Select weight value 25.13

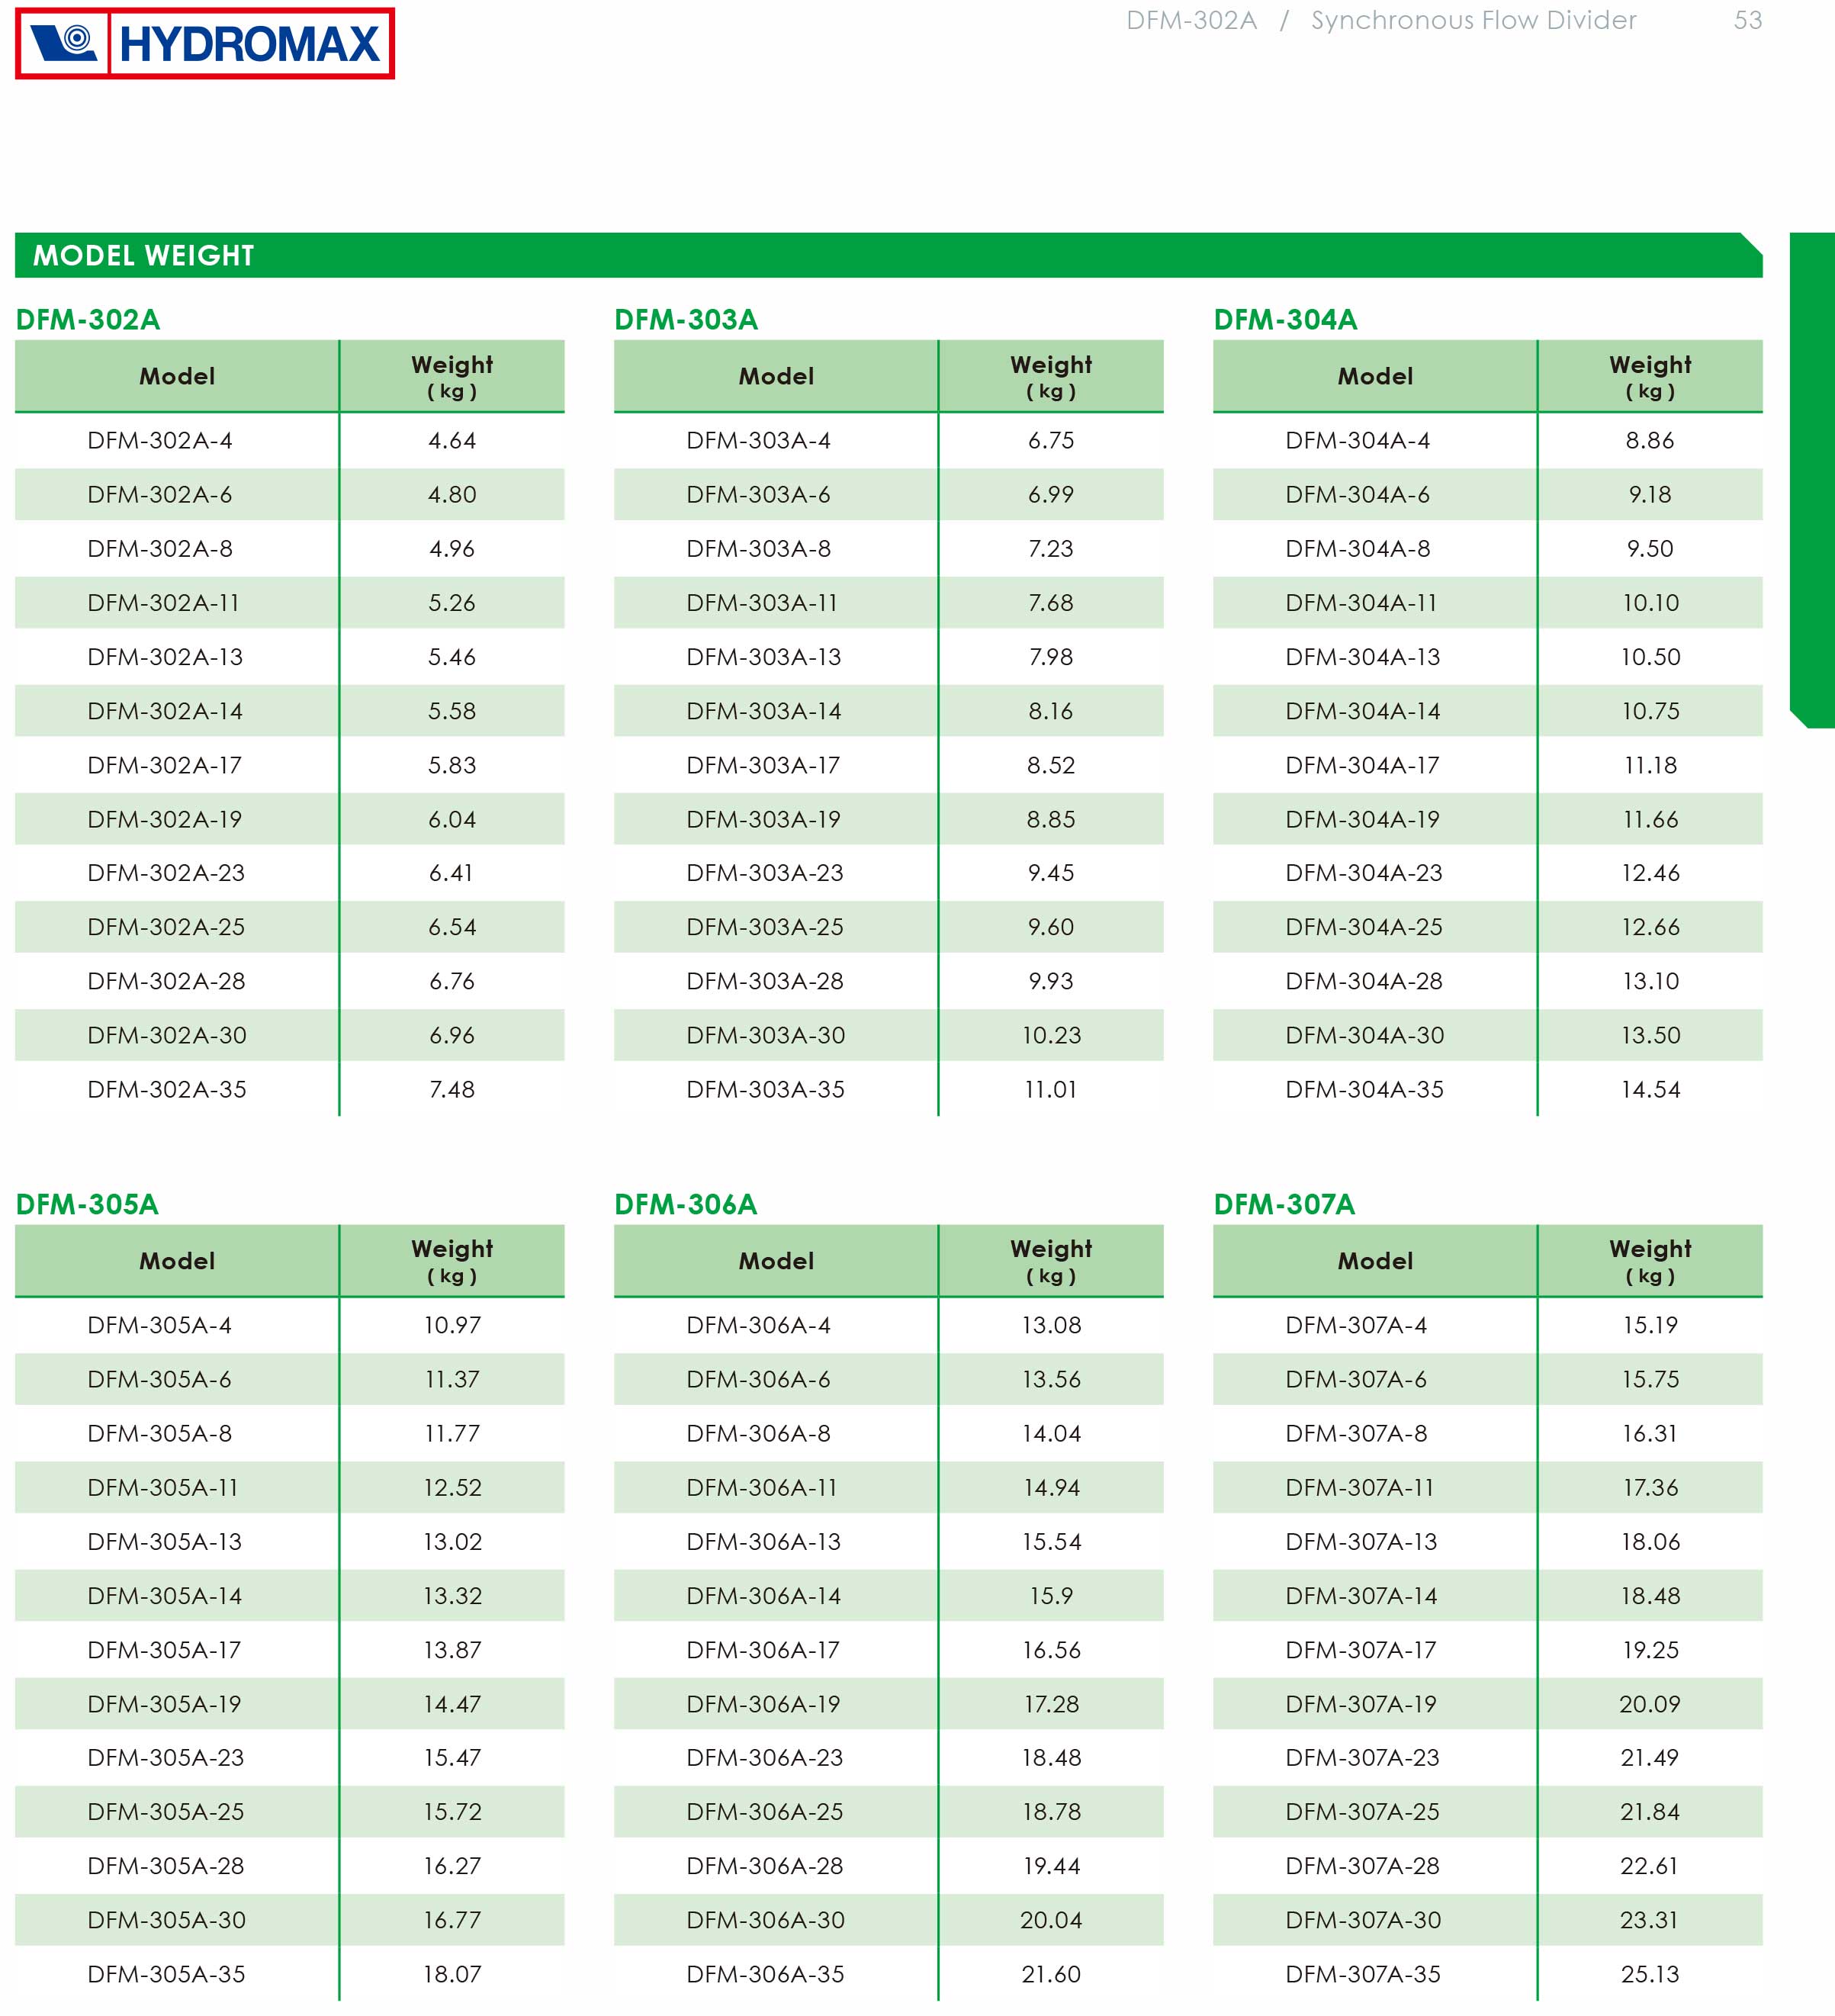[x=1650, y=1975]
